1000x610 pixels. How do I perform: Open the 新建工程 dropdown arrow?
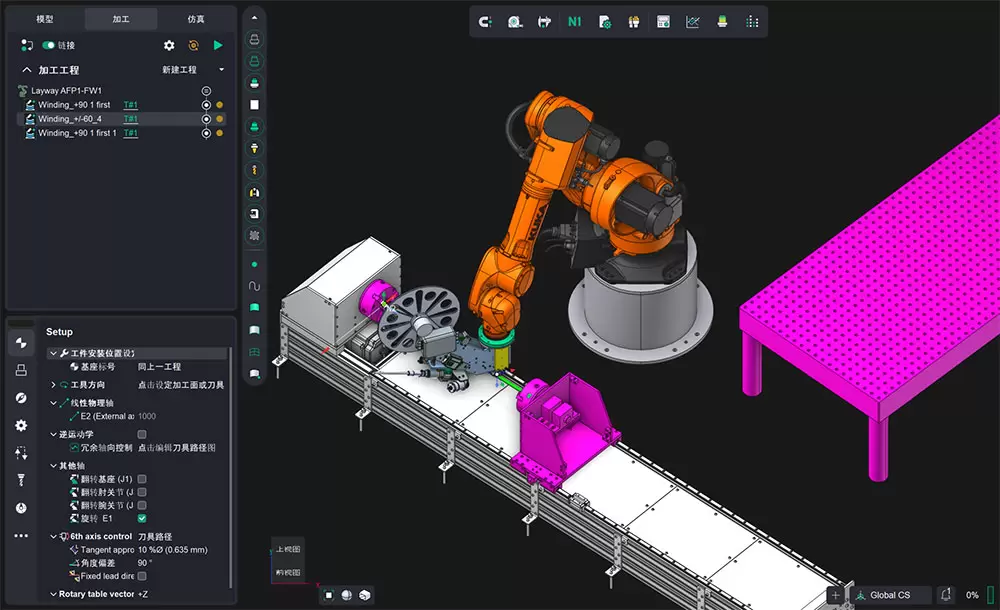(x=221, y=70)
